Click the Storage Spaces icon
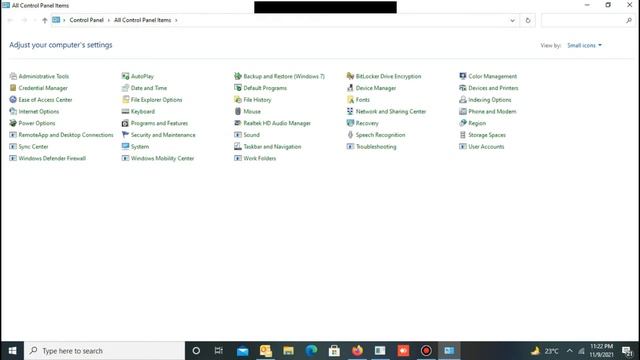 (463, 135)
